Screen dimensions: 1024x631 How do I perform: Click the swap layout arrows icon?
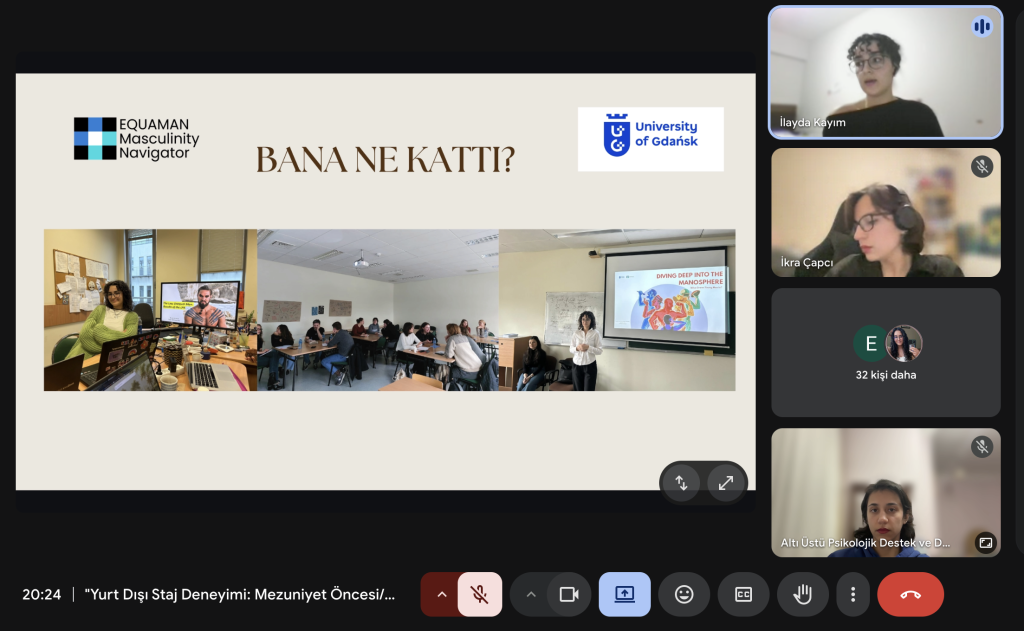click(682, 483)
